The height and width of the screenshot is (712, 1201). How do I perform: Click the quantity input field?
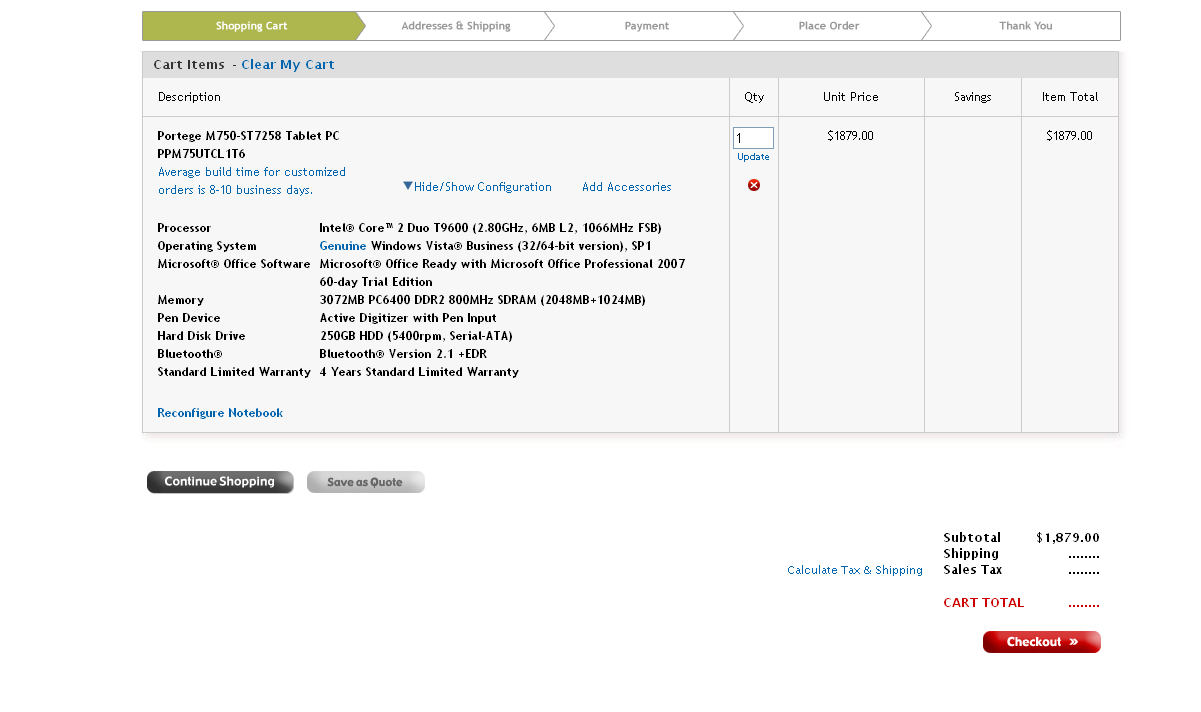[x=753, y=138]
